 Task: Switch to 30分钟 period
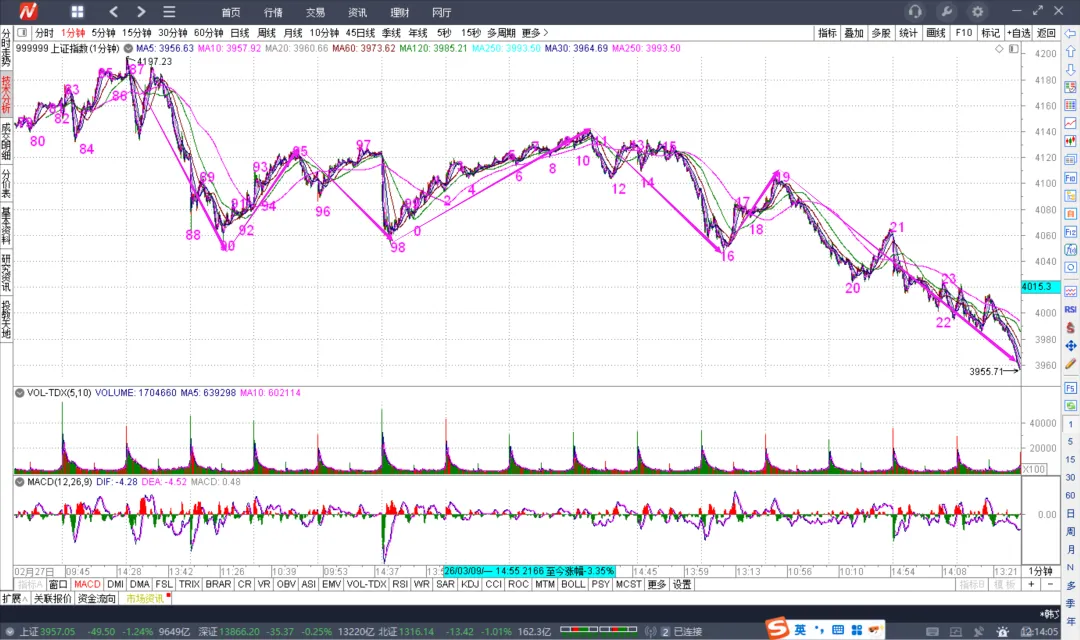[x=173, y=32]
